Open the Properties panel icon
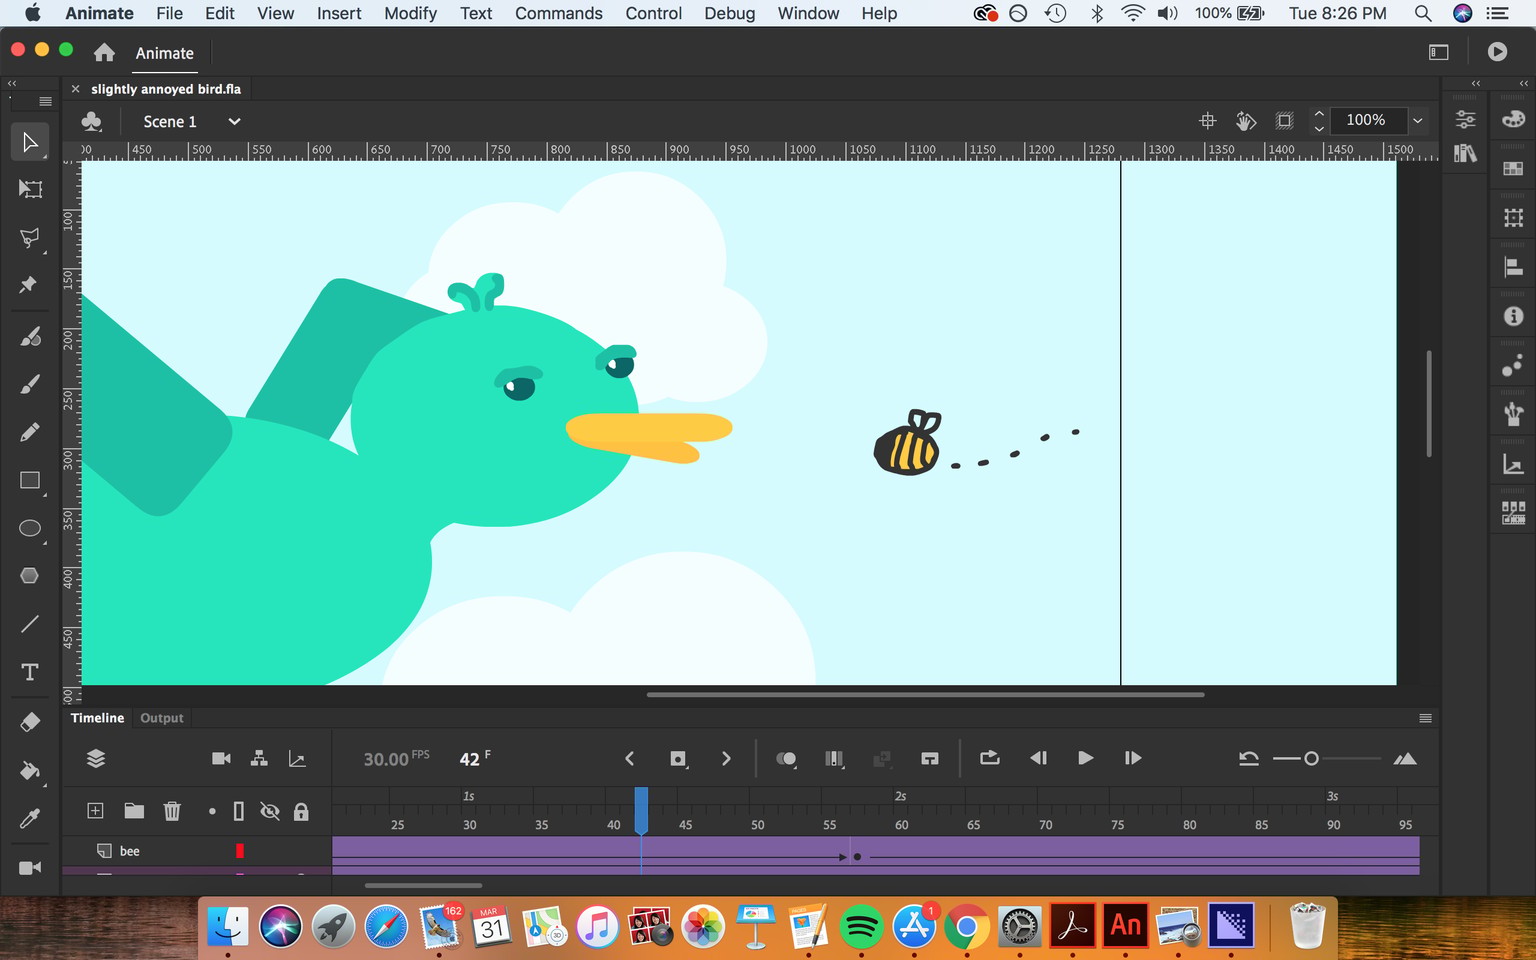Screen dimensions: 1536x960 click(1465, 119)
